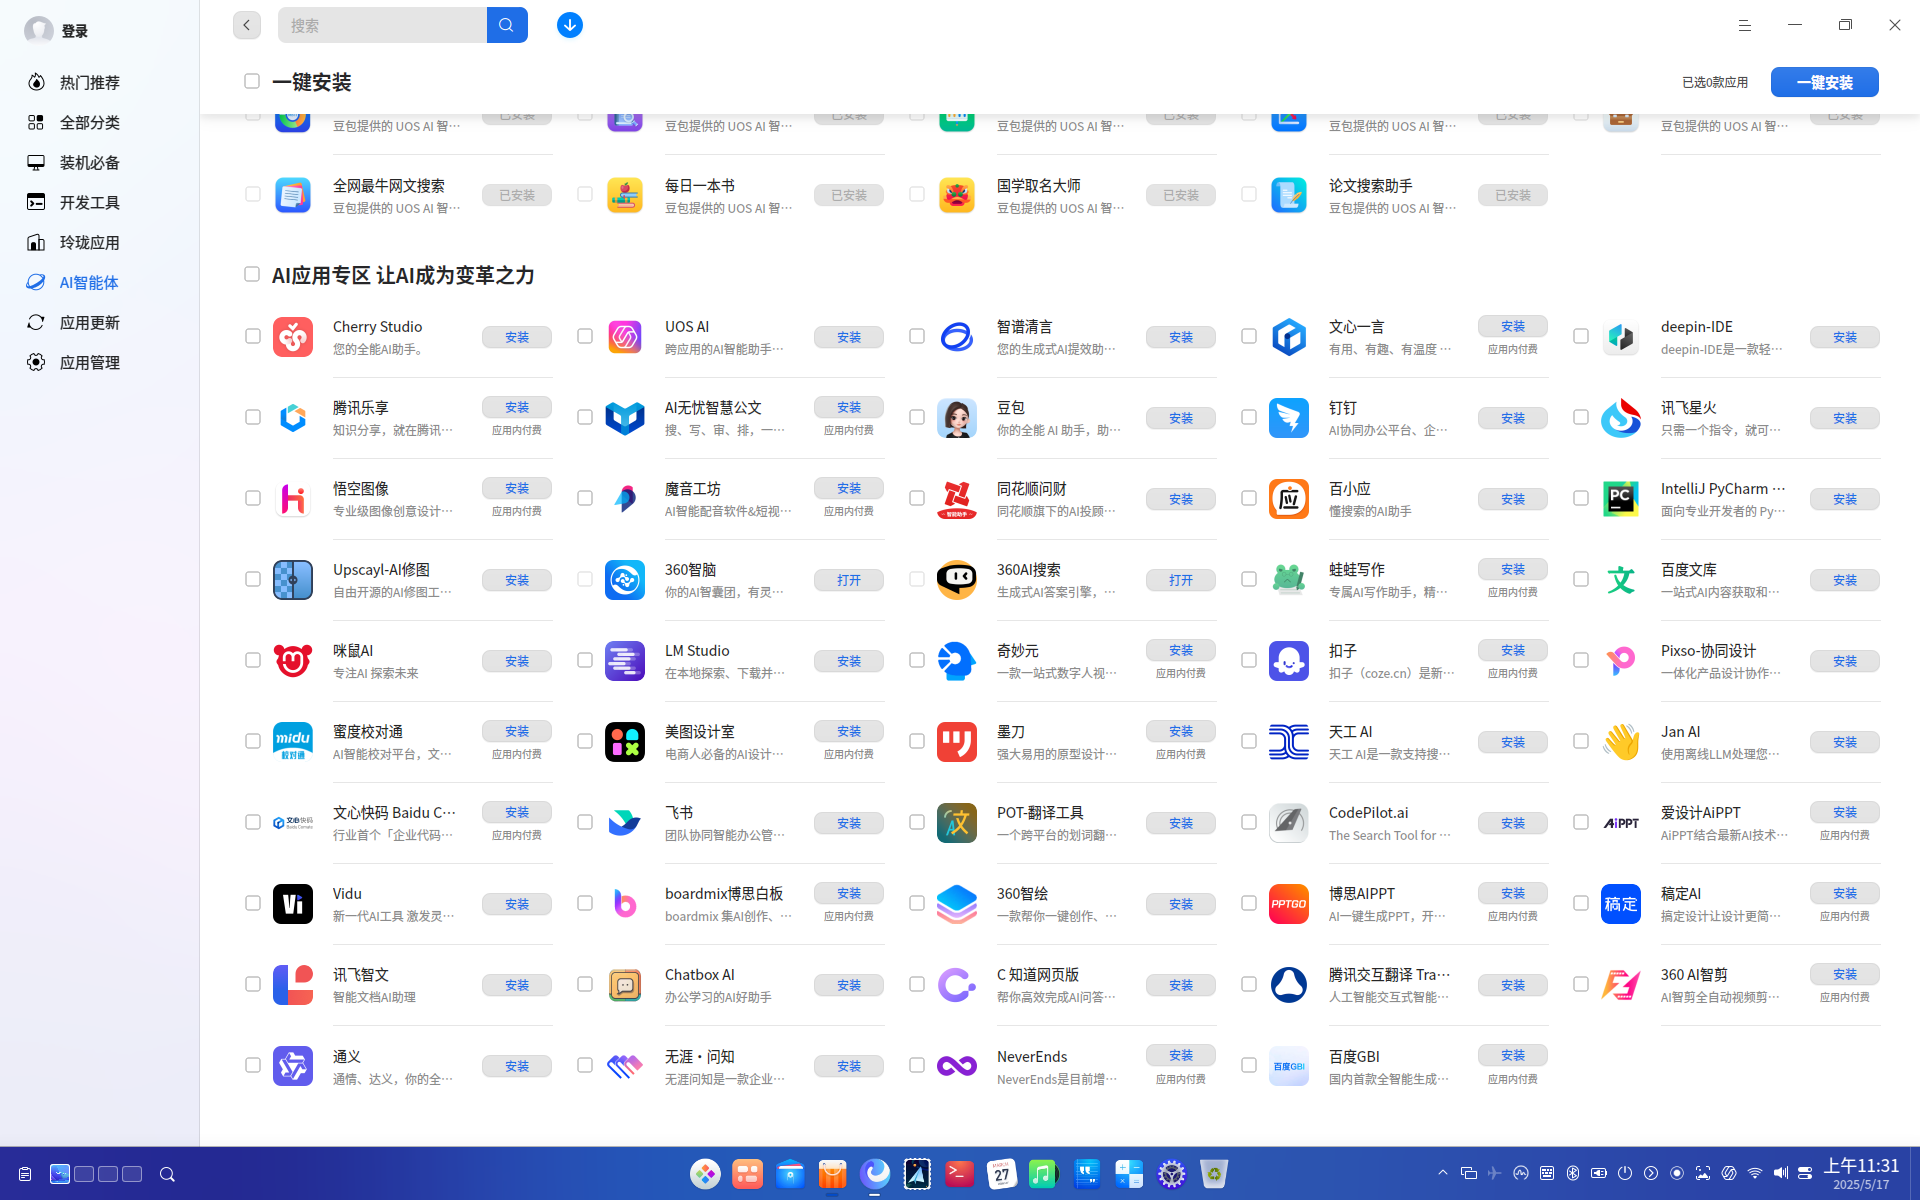The image size is (1920, 1200).
Task: Install Pixso-协同设计
Action: [x=1845, y=661]
